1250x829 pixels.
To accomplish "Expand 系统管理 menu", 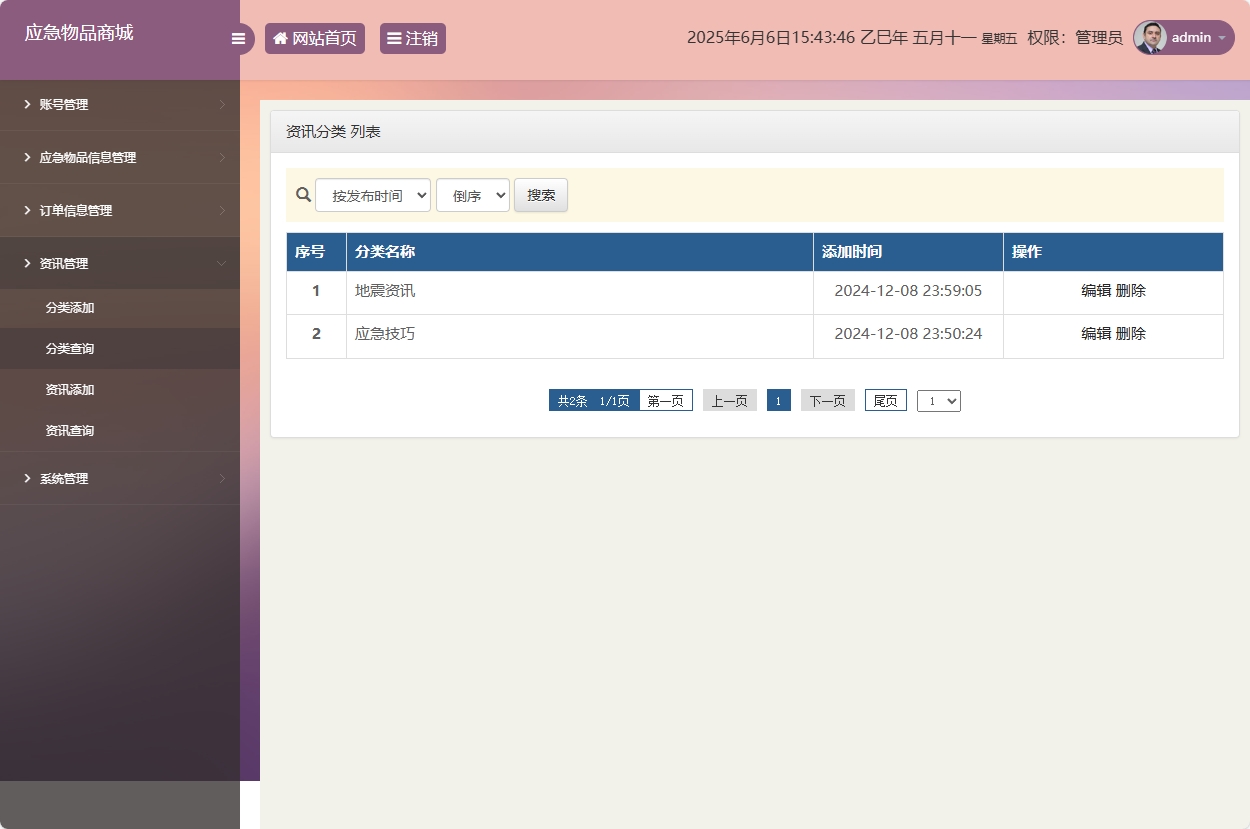I will coord(120,478).
